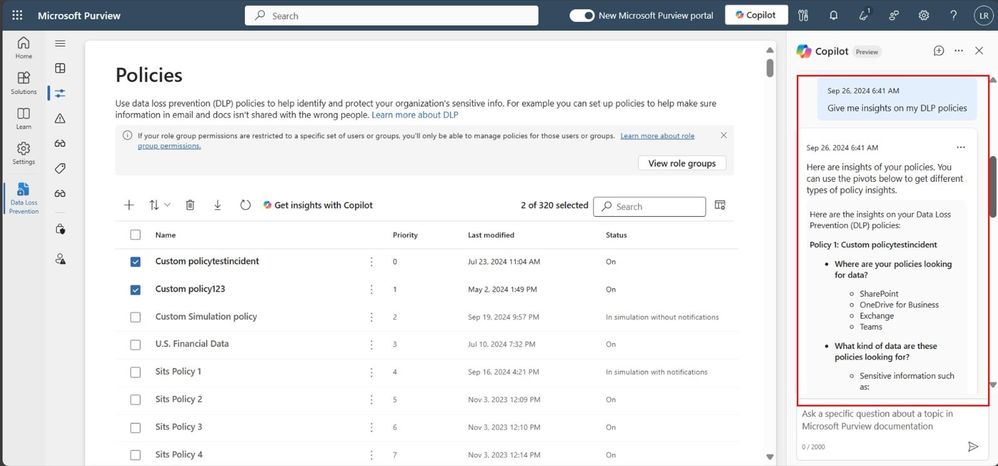Screen dimensions: 998x466
Task: Select the Policies sliders icon in subnav
Action: pyautogui.click(x=60, y=93)
